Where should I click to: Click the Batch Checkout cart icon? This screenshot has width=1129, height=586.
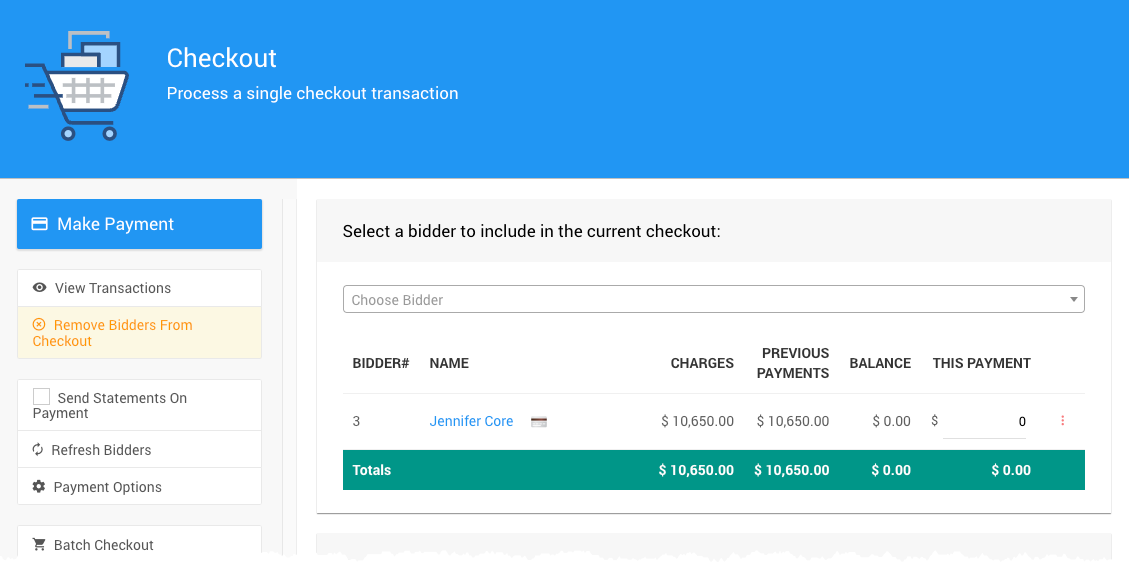point(39,545)
